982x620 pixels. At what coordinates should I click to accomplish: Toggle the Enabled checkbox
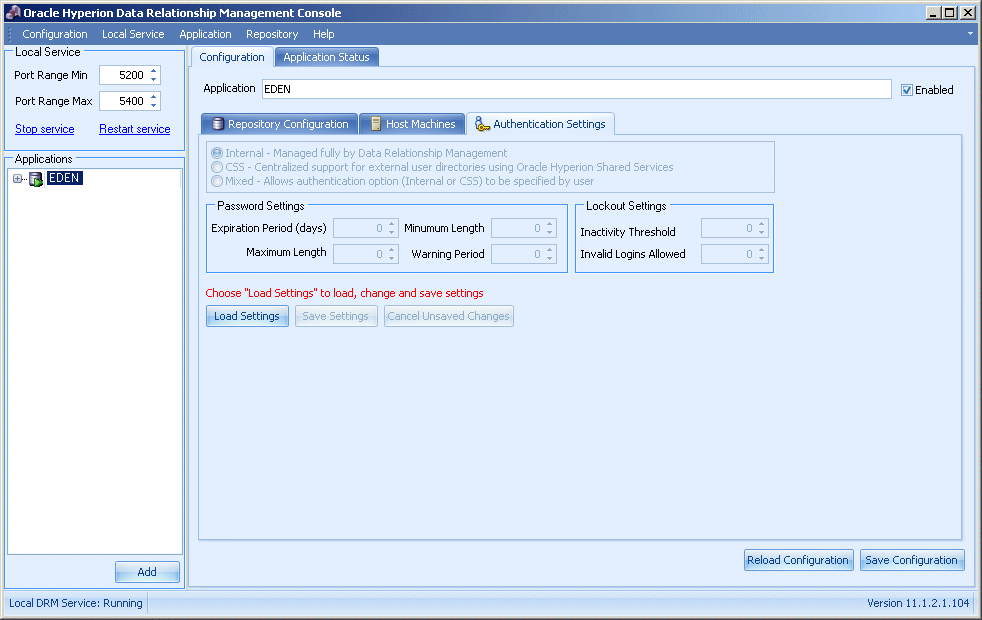pos(906,90)
